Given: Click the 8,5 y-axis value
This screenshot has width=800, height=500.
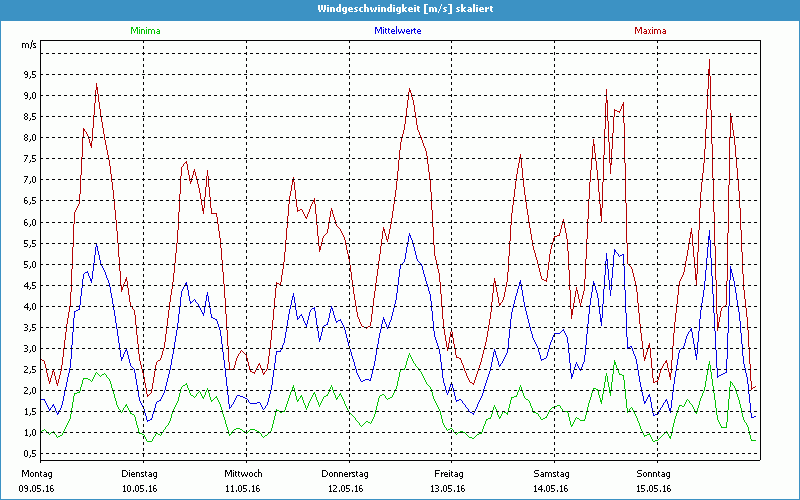Looking at the screenshot, I should [x=30, y=116].
